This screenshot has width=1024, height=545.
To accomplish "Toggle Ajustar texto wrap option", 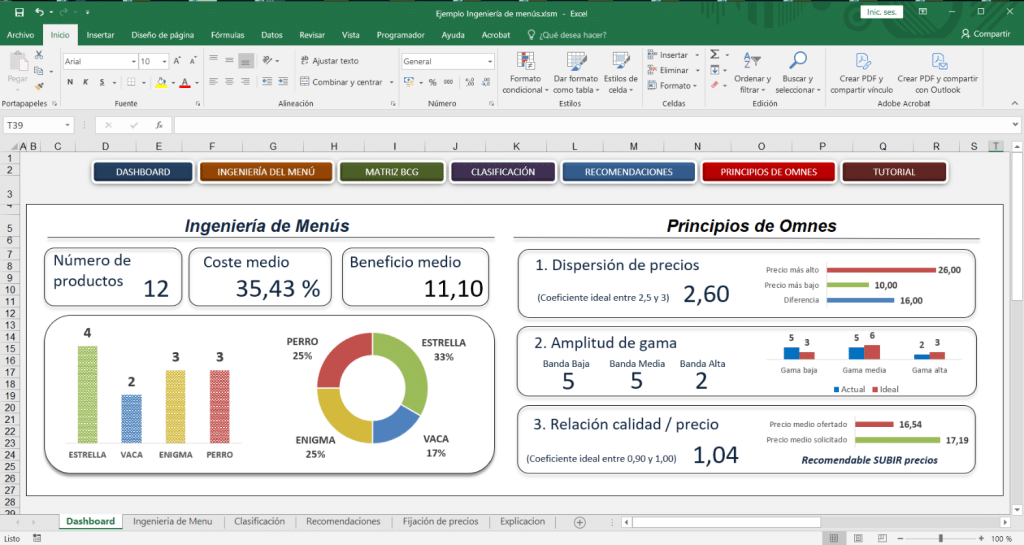I will 330,61.
